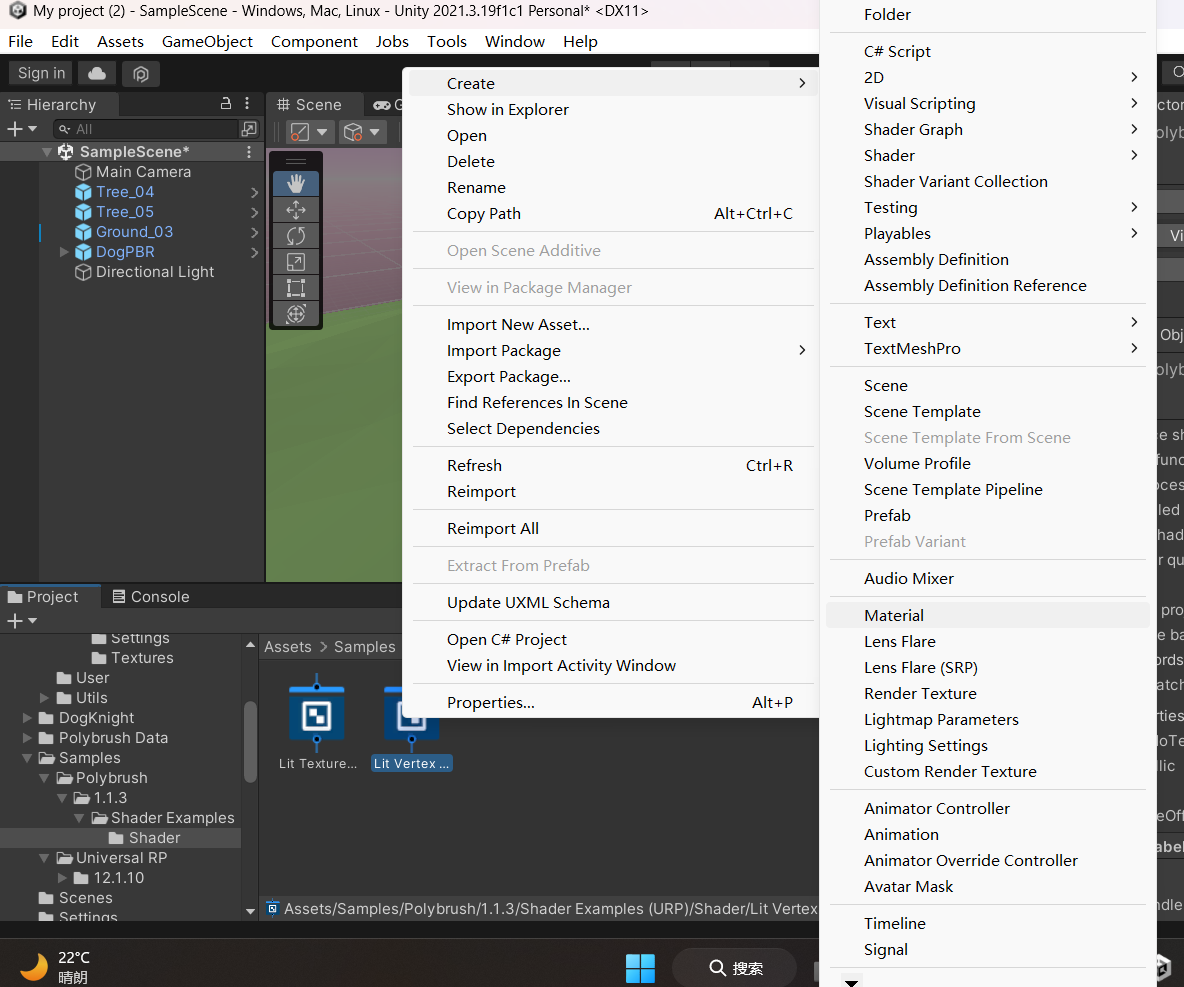The width and height of the screenshot is (1184, 987).
Task: Switch to the Console tab
Action: pyautogui.click(x=151, y=597)
